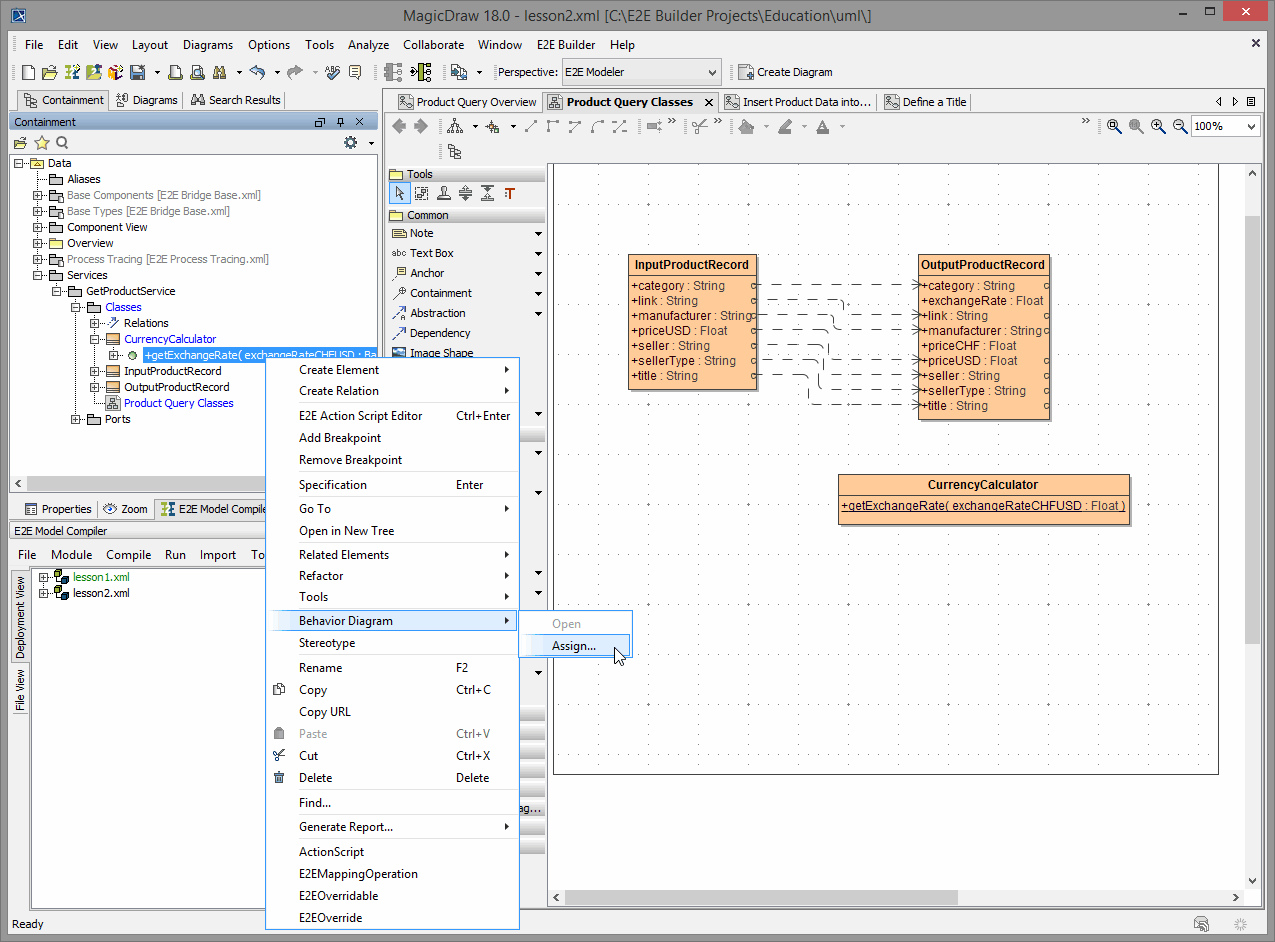Screen dimensions: 1275x942
Task: Click the Zoom In magnifier icon
Action: pyautogui.click(x=1158, y=126)
